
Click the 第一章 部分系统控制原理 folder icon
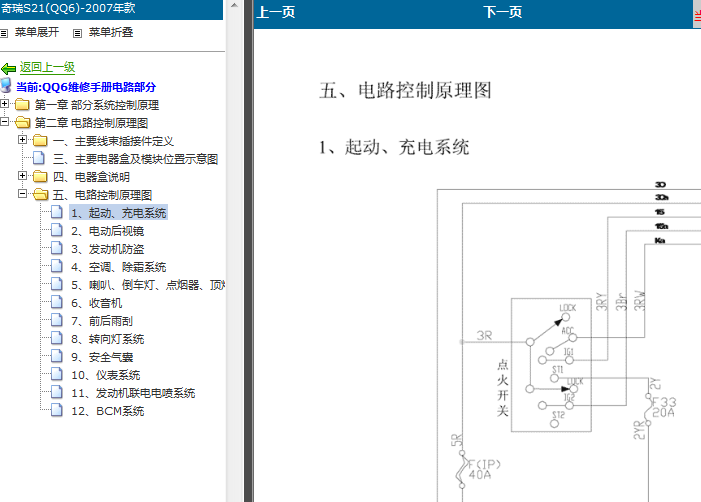coord(22,105)
